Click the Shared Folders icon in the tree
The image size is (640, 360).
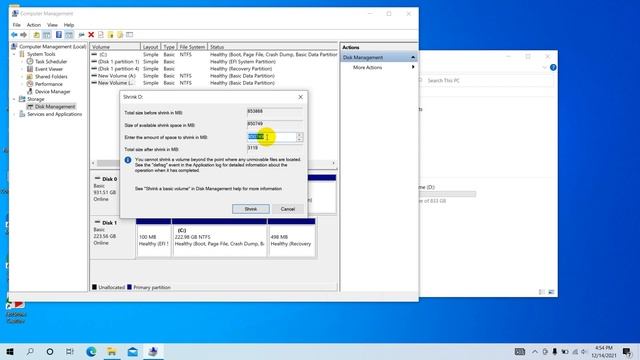pos(30,76)
